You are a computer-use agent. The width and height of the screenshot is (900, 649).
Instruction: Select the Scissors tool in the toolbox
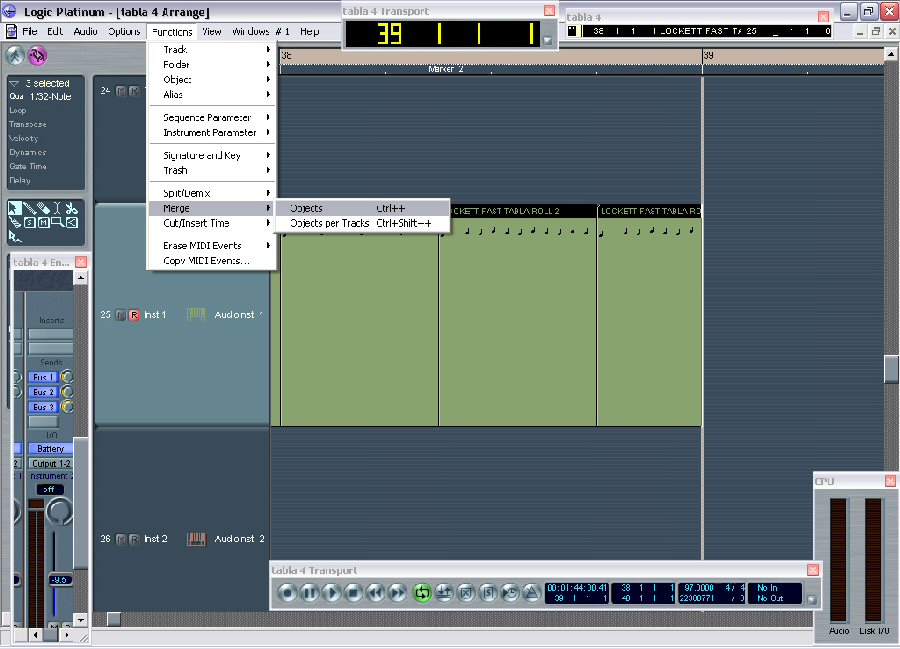[73, 208]
